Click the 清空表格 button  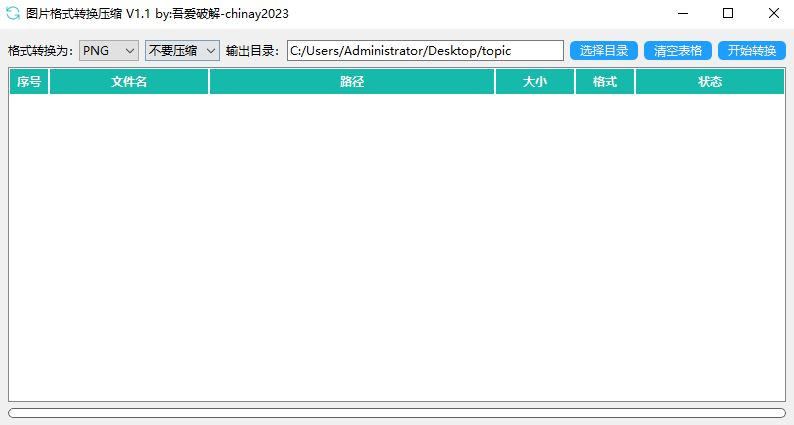pos(678,51)
